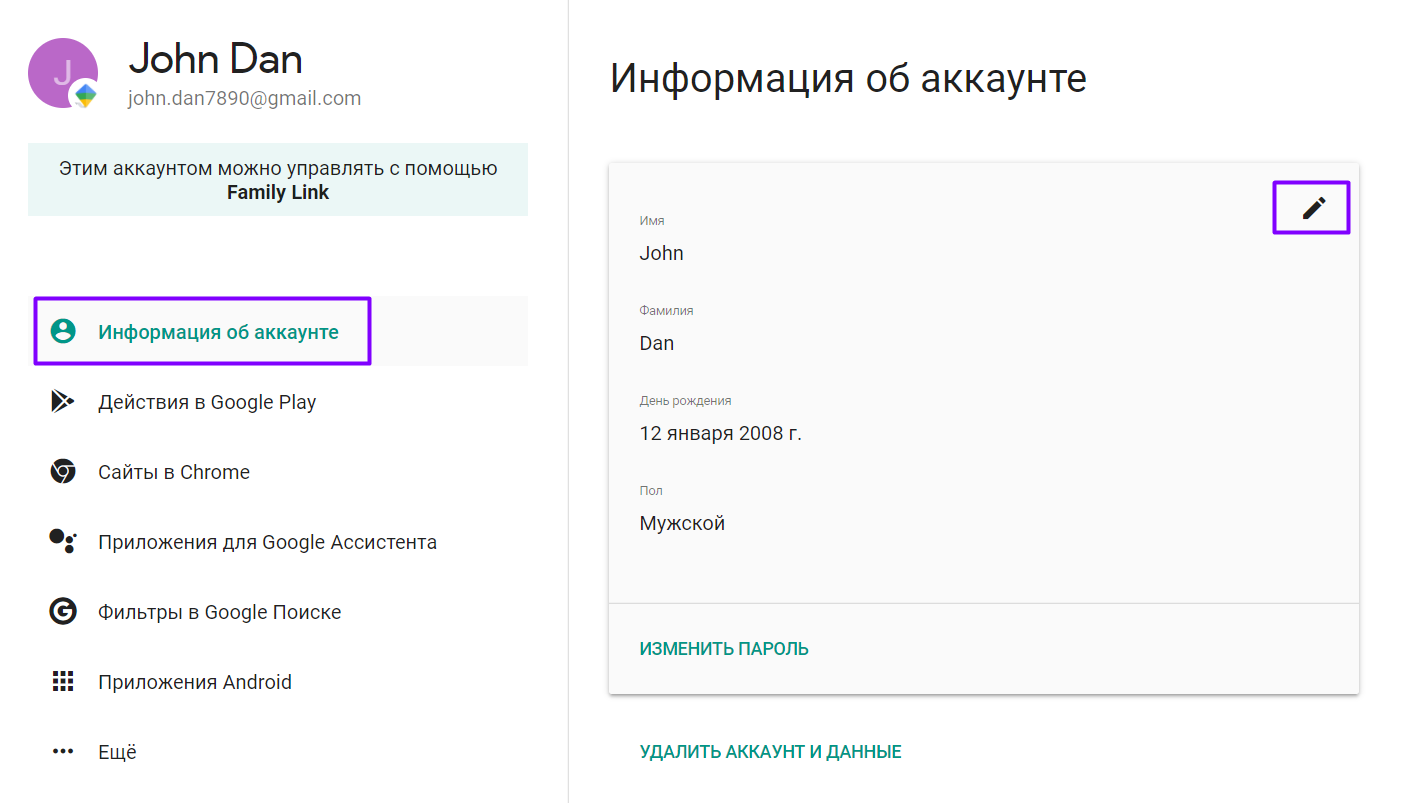The width and height of the screenshot is (1418, 803).
Task: Click the gender value Мужской
Action: coord(682,523)
